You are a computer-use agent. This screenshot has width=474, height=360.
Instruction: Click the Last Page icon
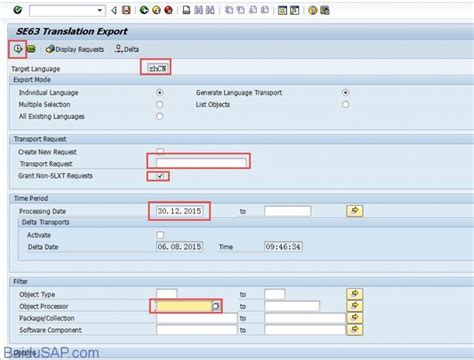(265, 10)
